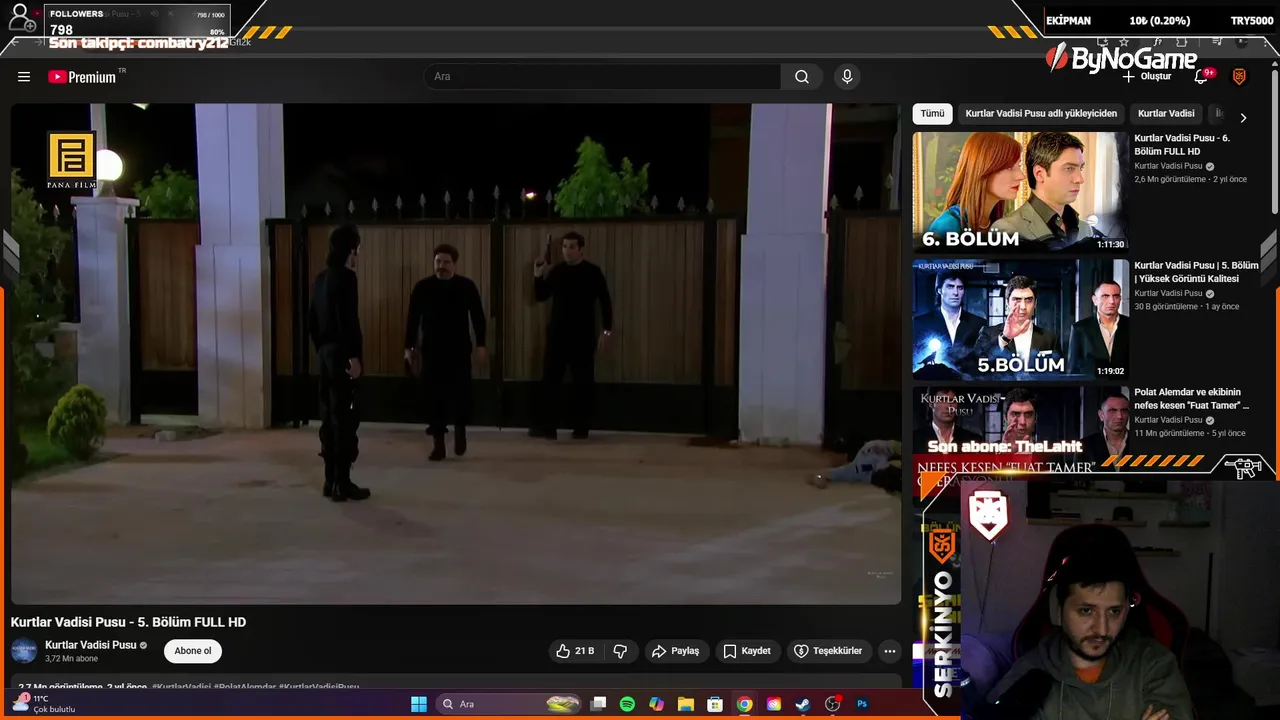
Task: Open the 5. Bölüm video thumbnail
Action: (x=1020, y=319)
